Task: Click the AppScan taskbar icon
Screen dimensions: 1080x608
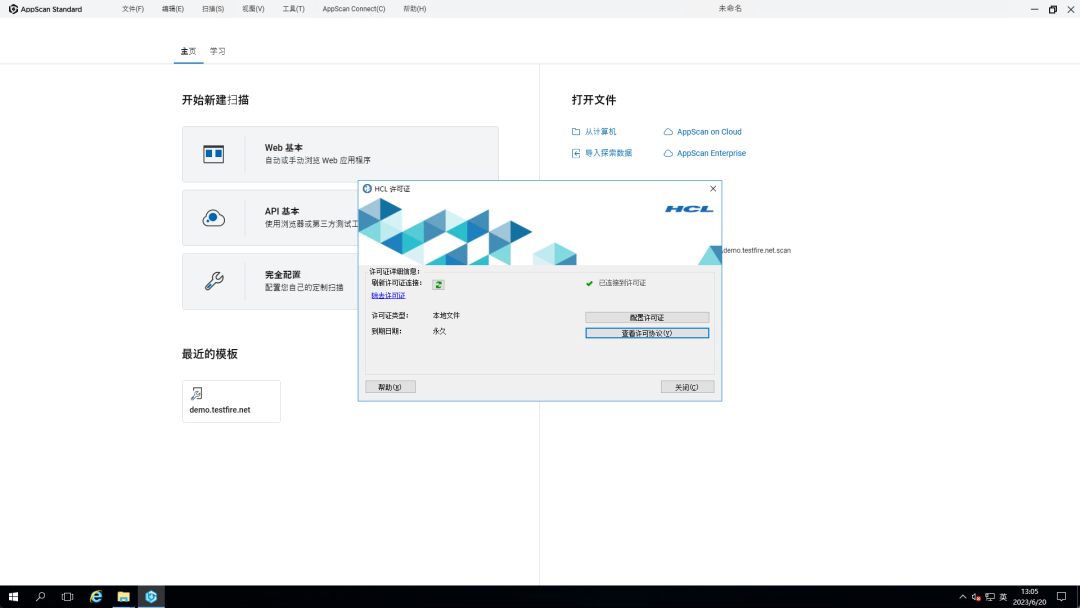Action: 151,596
